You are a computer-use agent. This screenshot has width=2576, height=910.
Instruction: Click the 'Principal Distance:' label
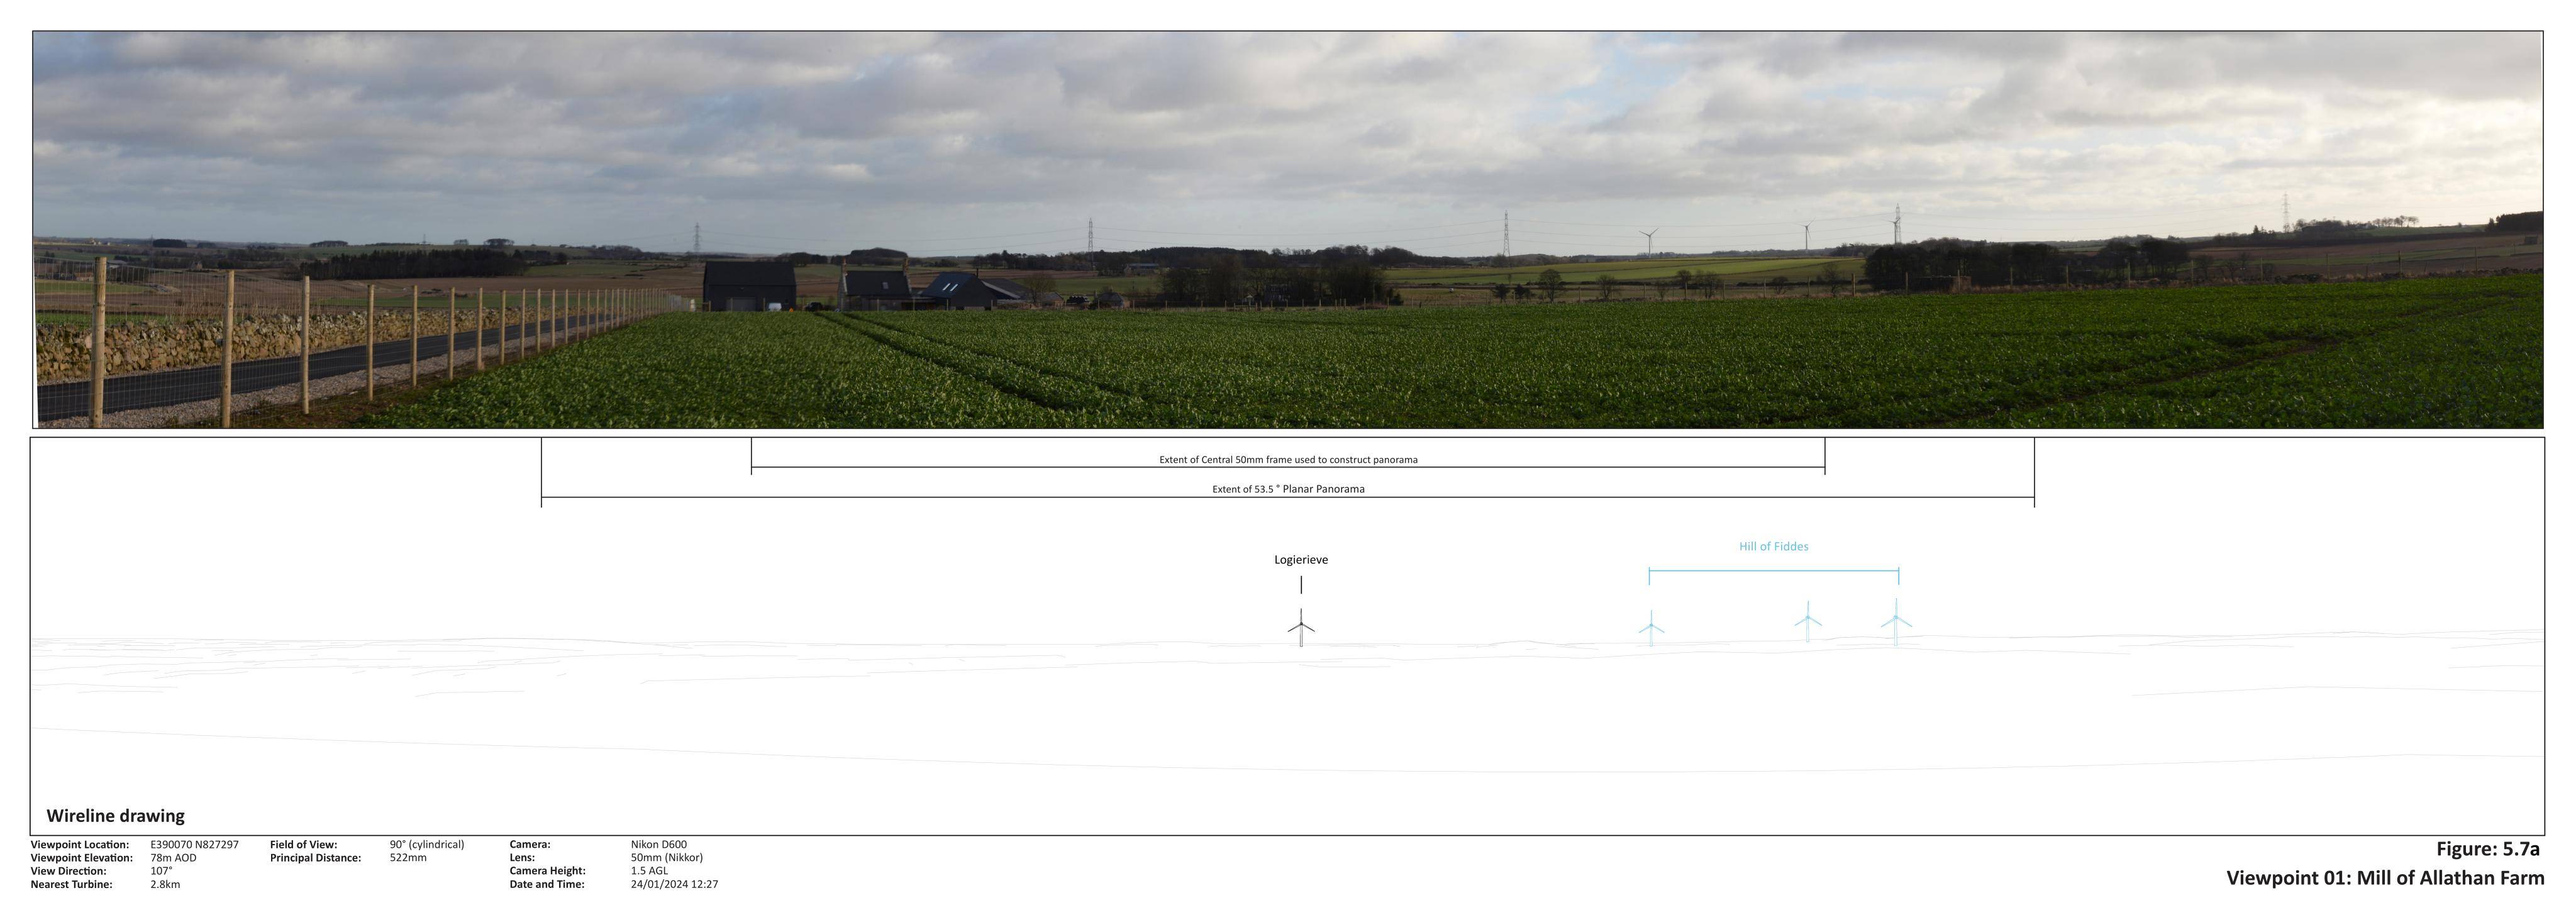pyautogui.click(x=316, y=858)
